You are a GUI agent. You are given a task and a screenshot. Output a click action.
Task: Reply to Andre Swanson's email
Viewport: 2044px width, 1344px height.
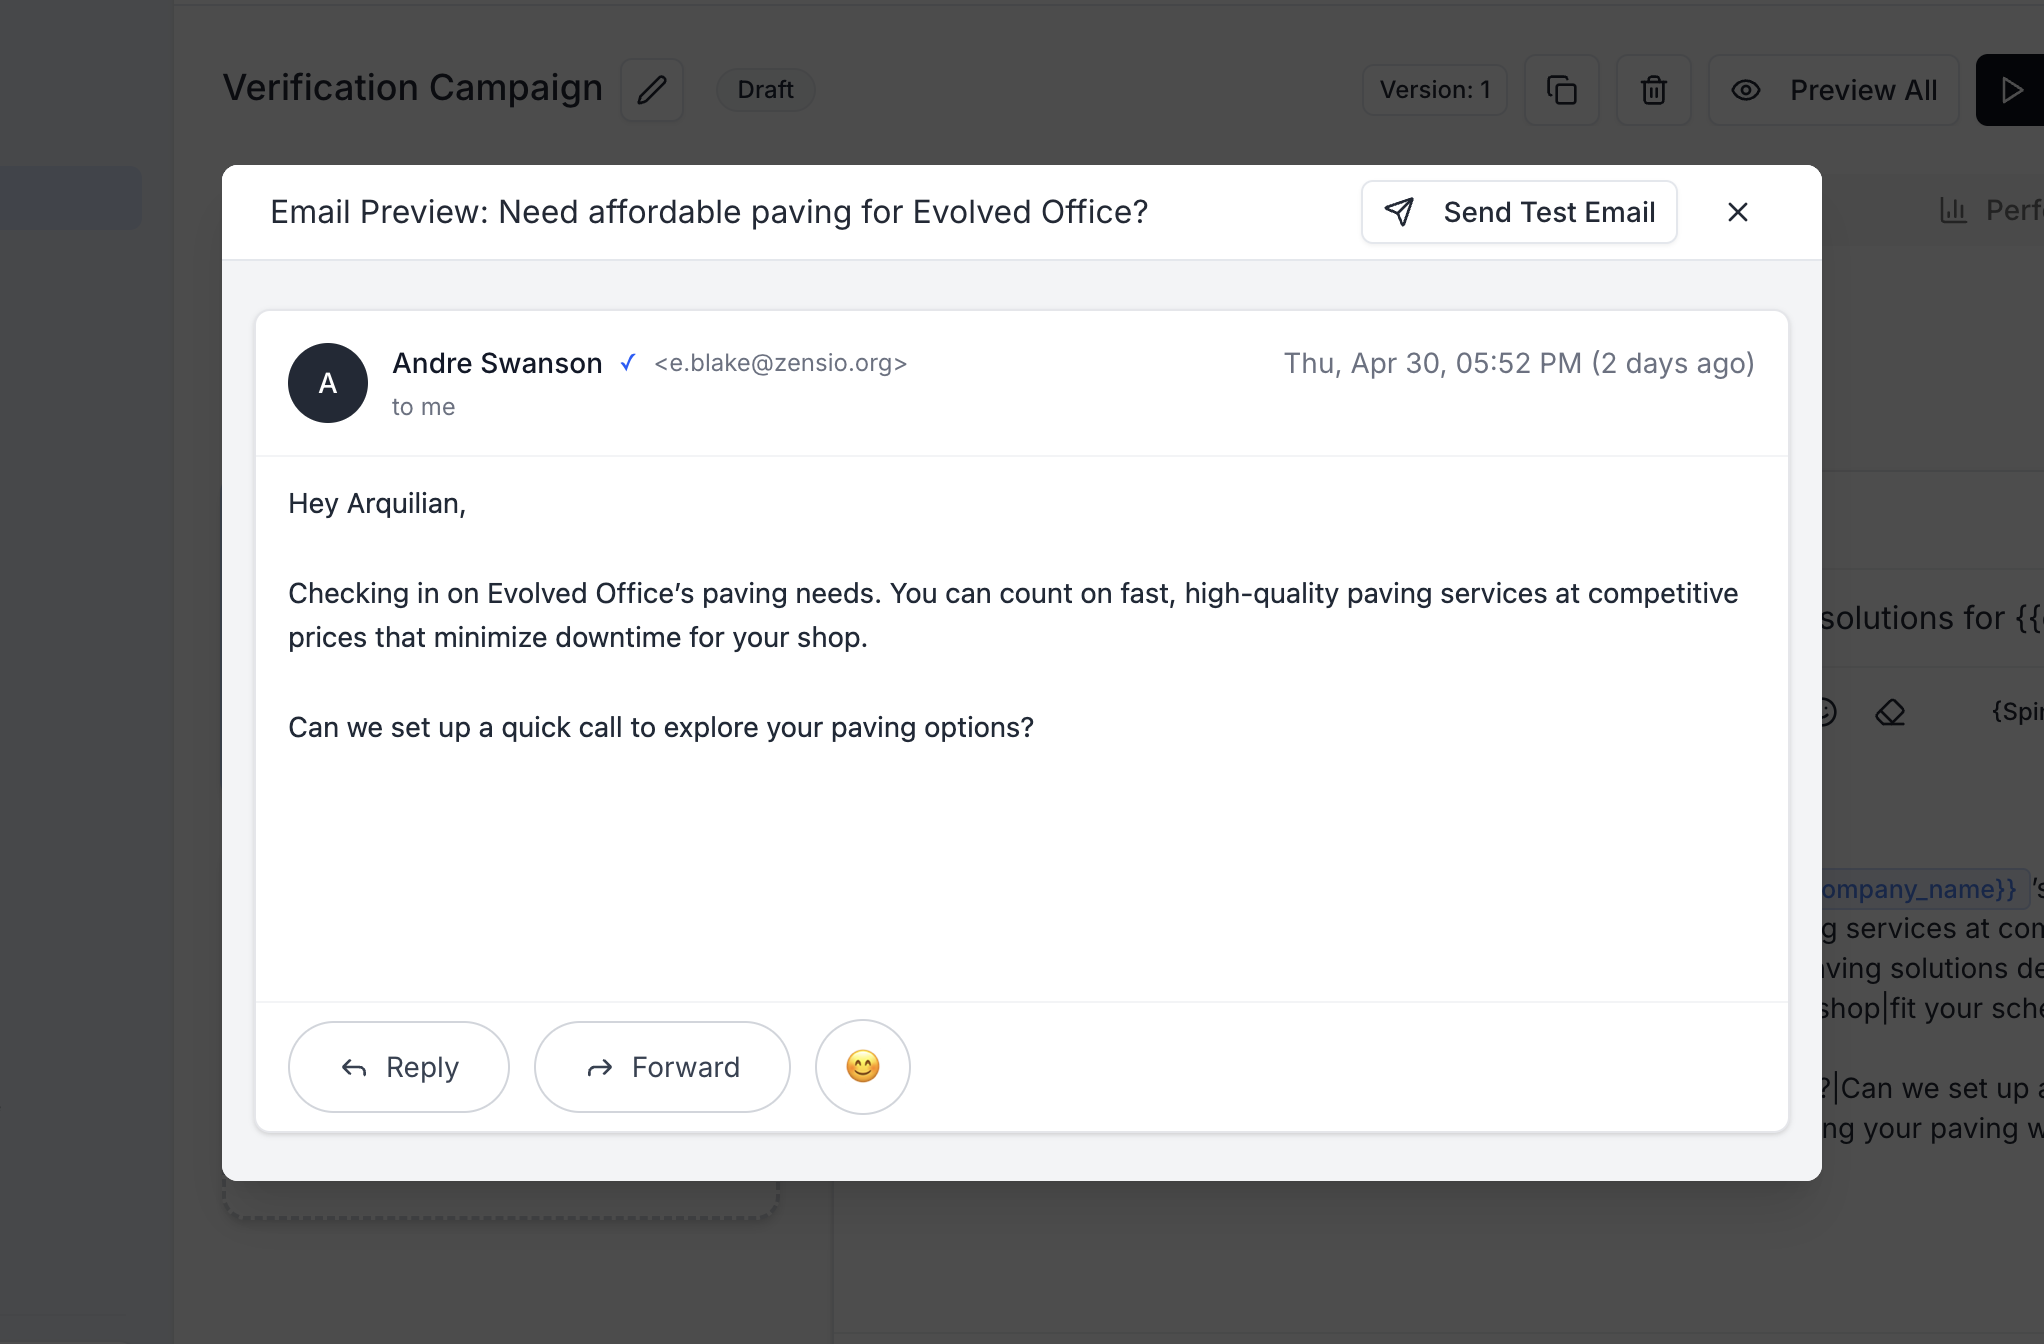coord(399,1067)
